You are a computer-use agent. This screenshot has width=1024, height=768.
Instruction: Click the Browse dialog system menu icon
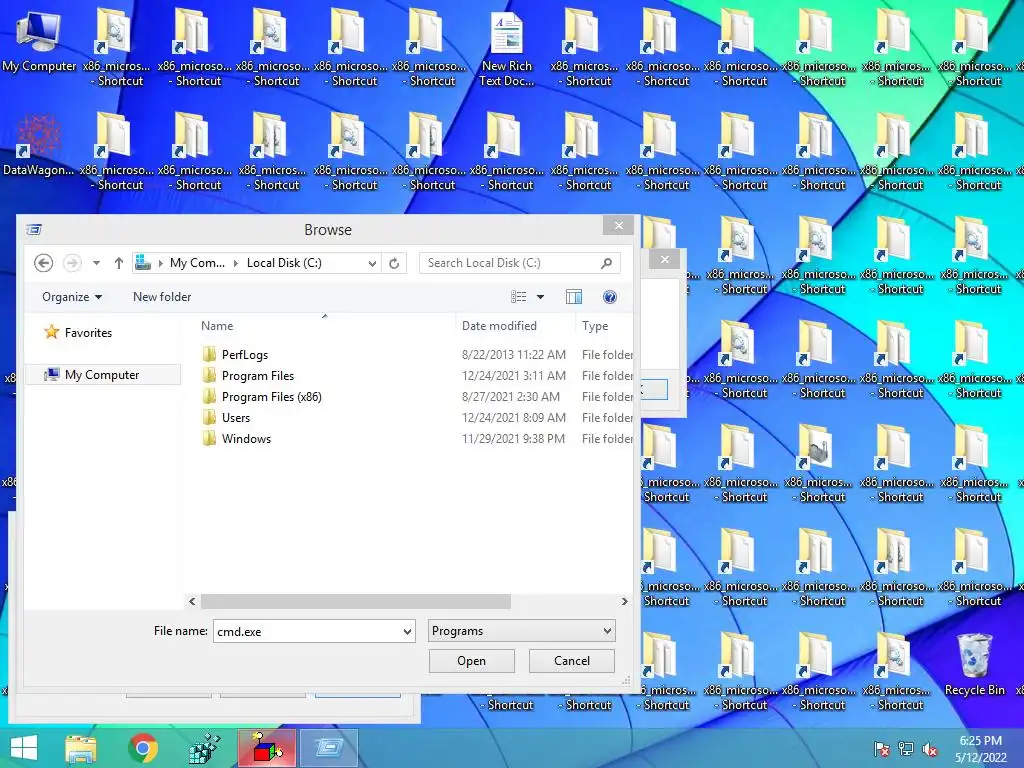tap(34, 229)
